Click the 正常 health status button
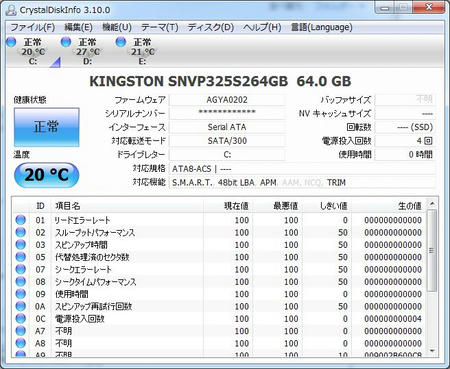The width and height of the screenshot is (450, 369). click(46, 127)
